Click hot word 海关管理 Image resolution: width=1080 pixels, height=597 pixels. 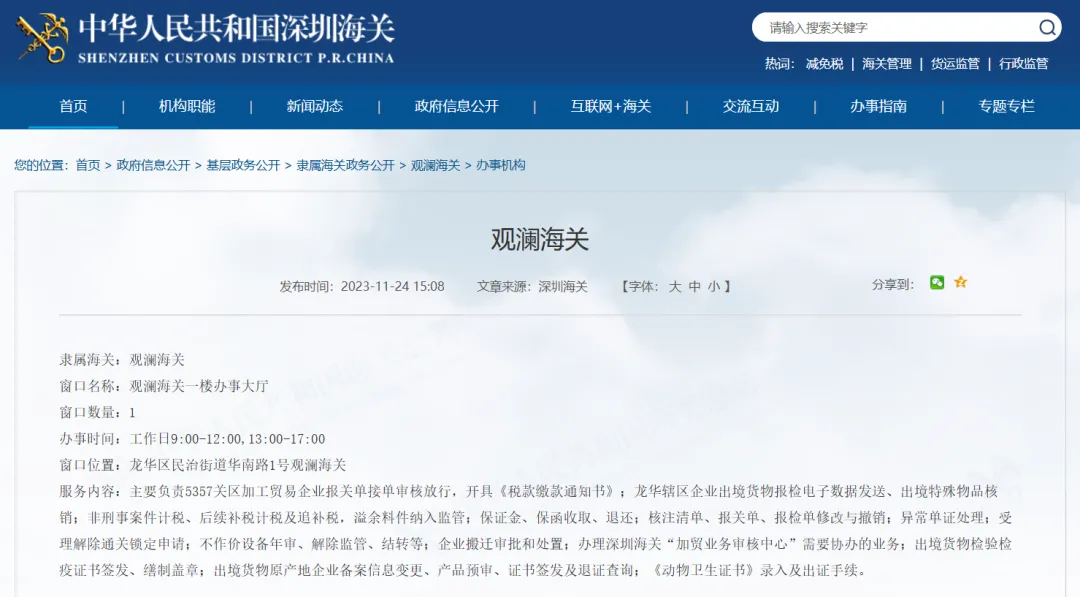tap(886, 64)
